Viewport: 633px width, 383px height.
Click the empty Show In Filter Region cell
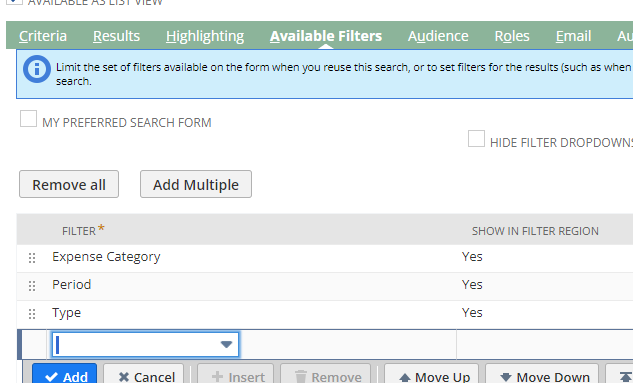[x=545, y=344]
